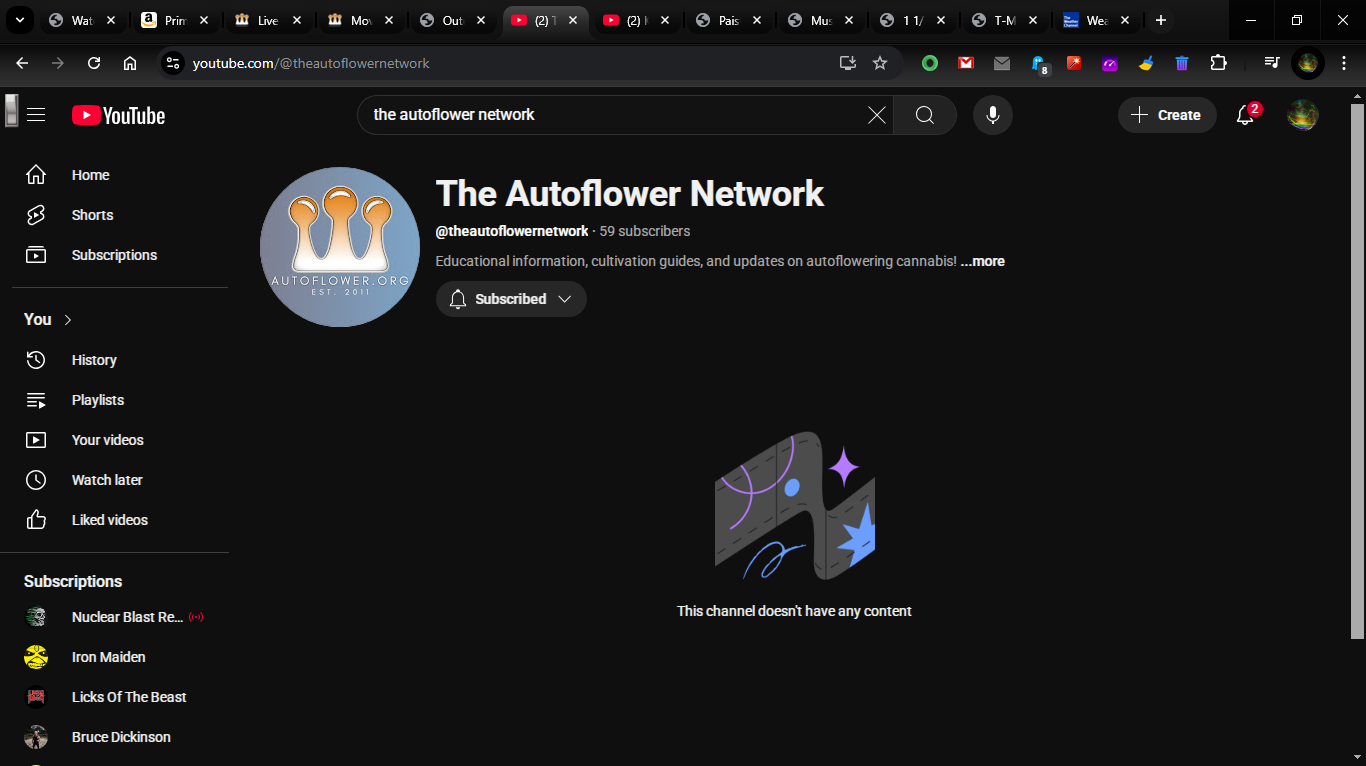Switch to the Mus tab
Viewport: 1366px width, 766px height.
tap(820, 20)
